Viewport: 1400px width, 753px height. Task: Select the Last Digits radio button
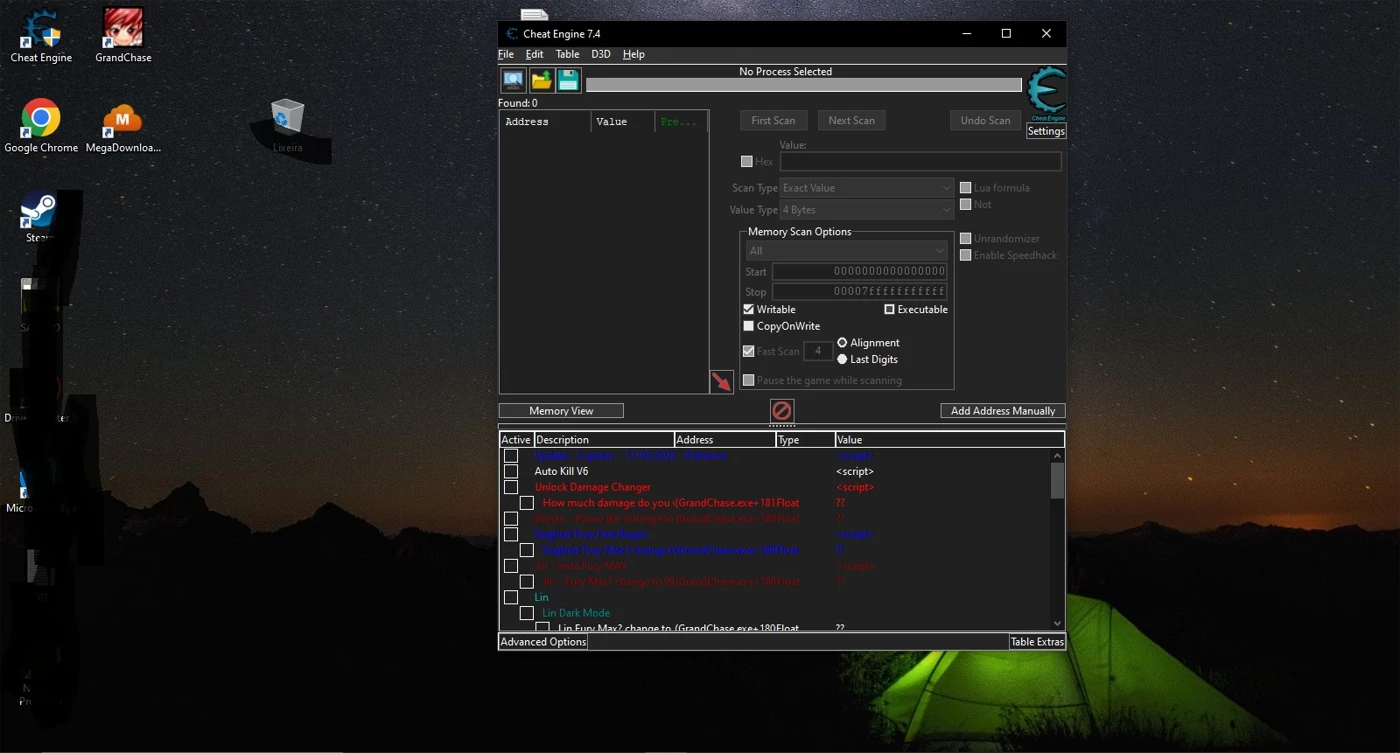(x=842, y=359)
